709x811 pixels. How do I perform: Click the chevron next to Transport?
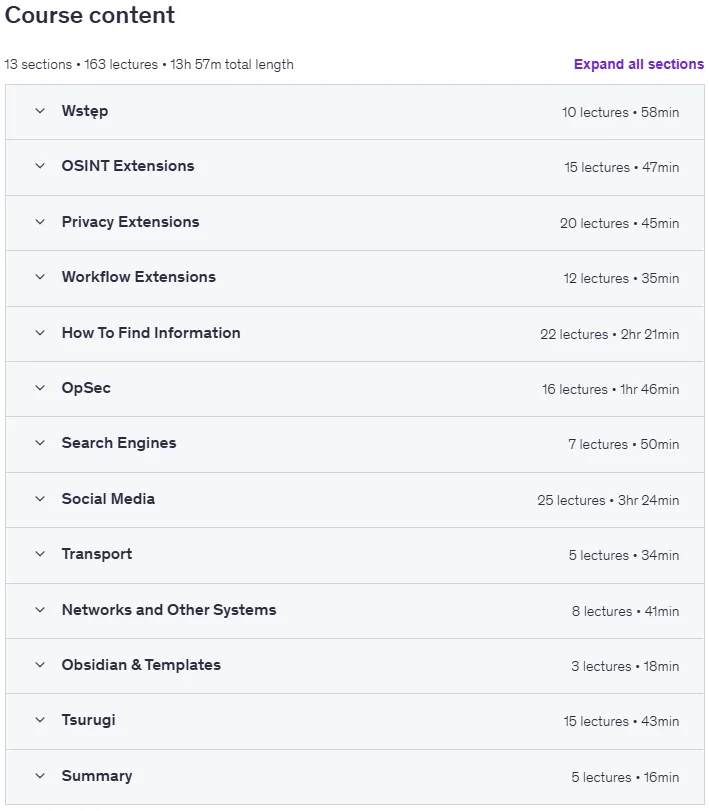coord(40,554)
